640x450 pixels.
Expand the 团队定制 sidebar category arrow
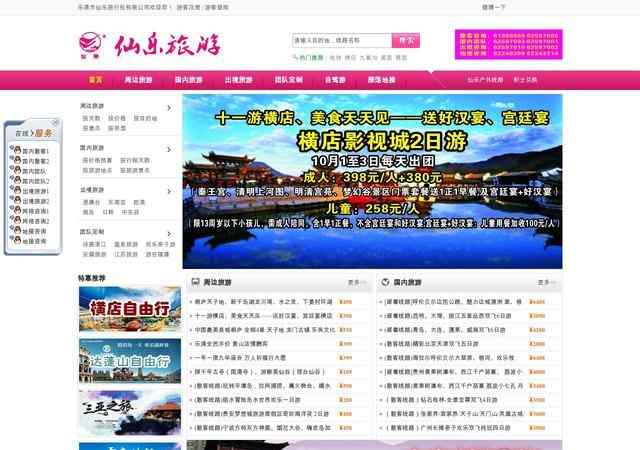(169, 234)
